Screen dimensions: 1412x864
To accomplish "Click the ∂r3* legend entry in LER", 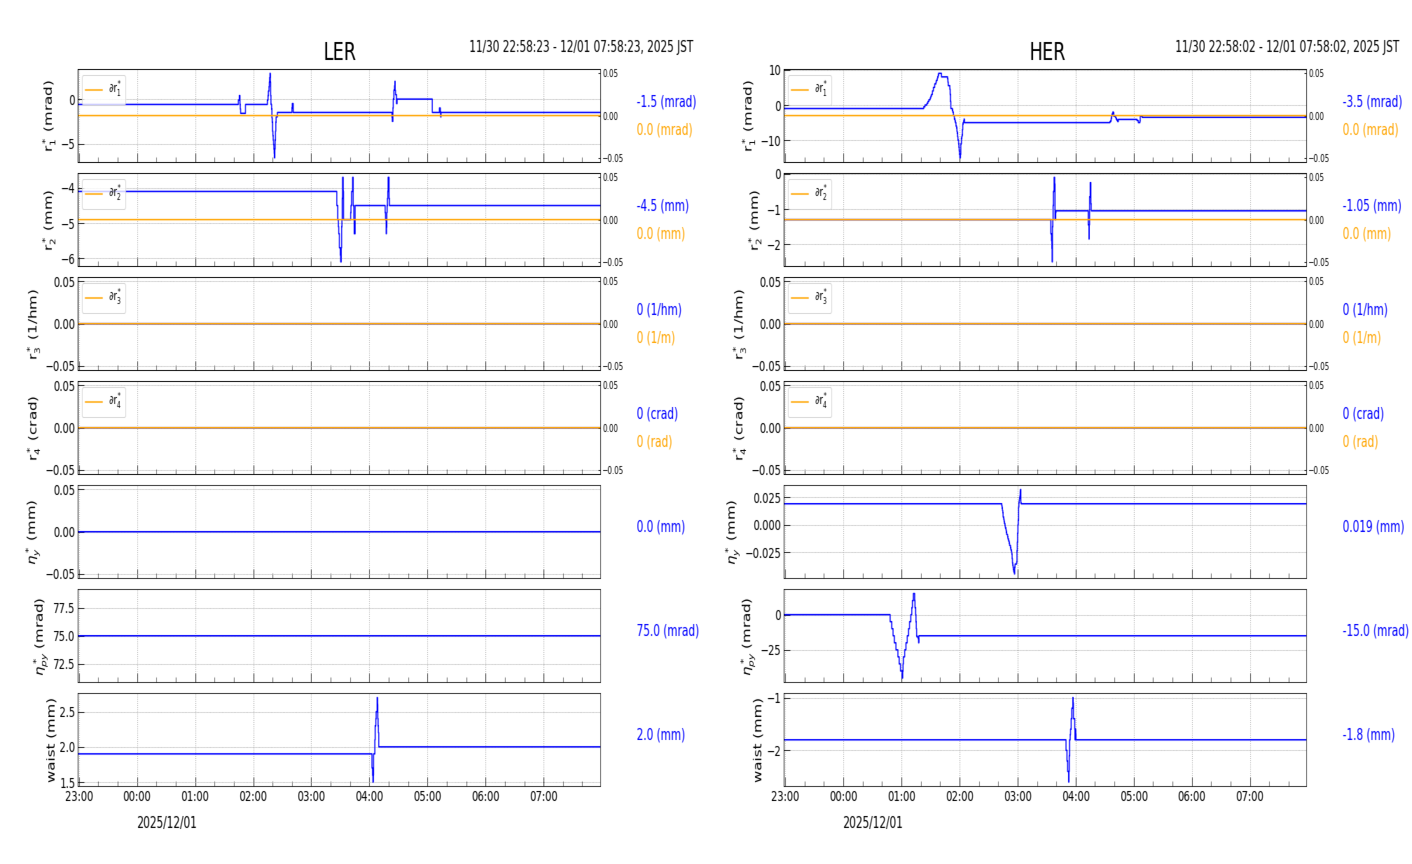I will tap(104, 297).
